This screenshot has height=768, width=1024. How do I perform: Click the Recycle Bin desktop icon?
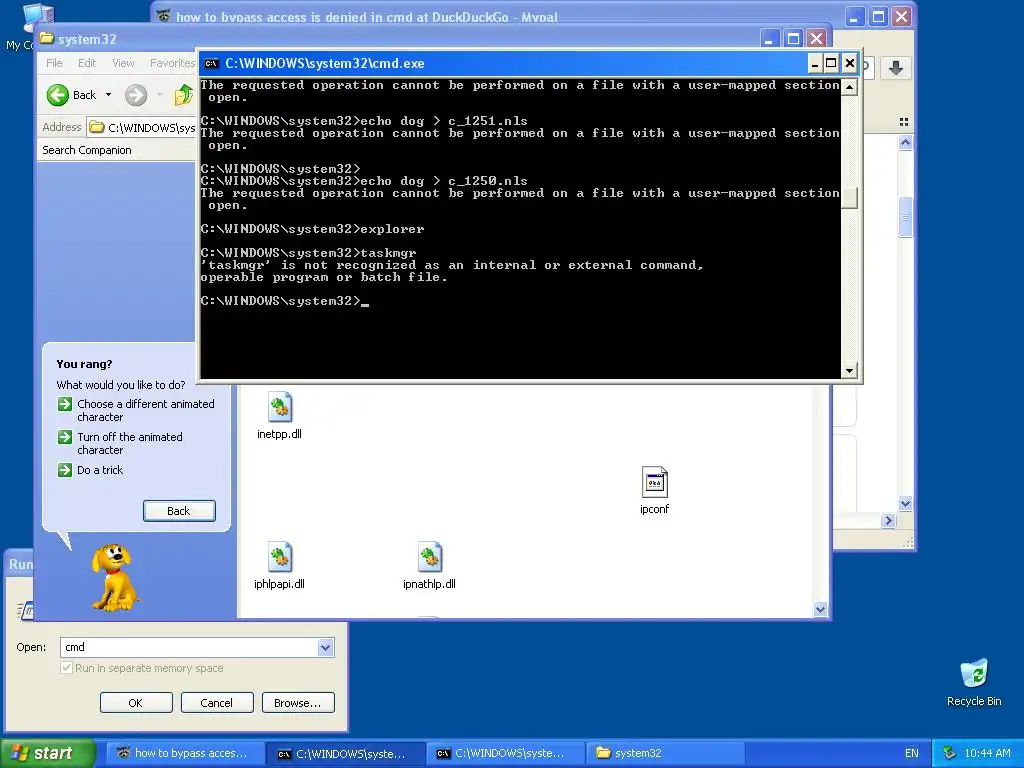click(x=974, y=674)
